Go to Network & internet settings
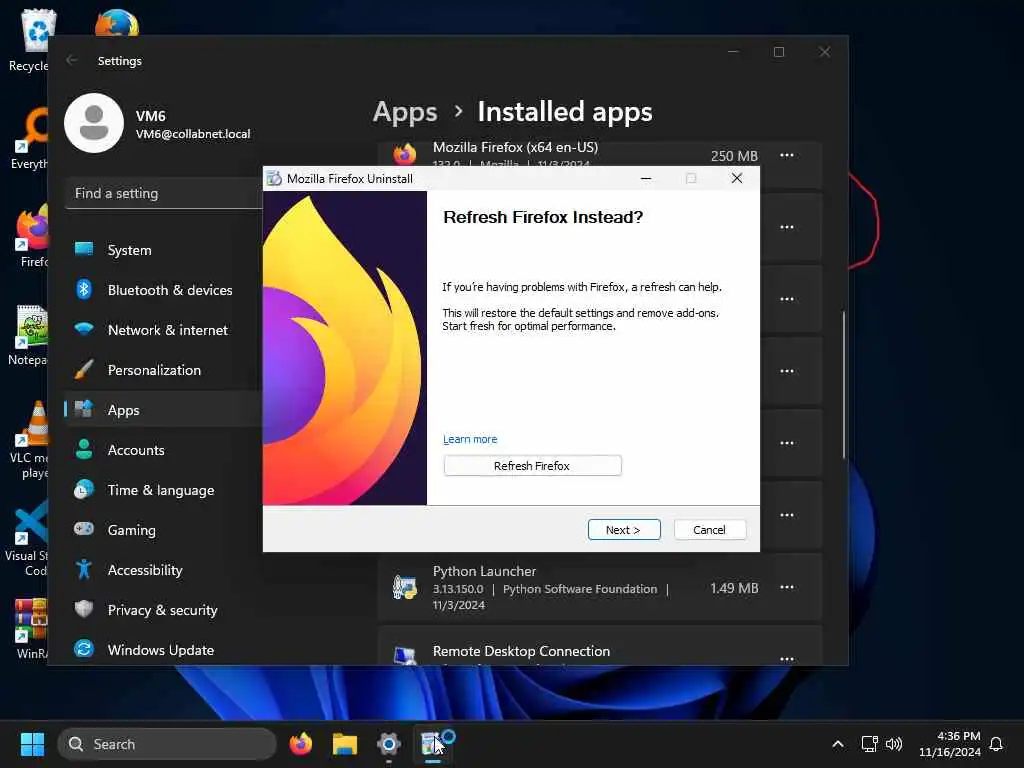 tap(163, 330)
